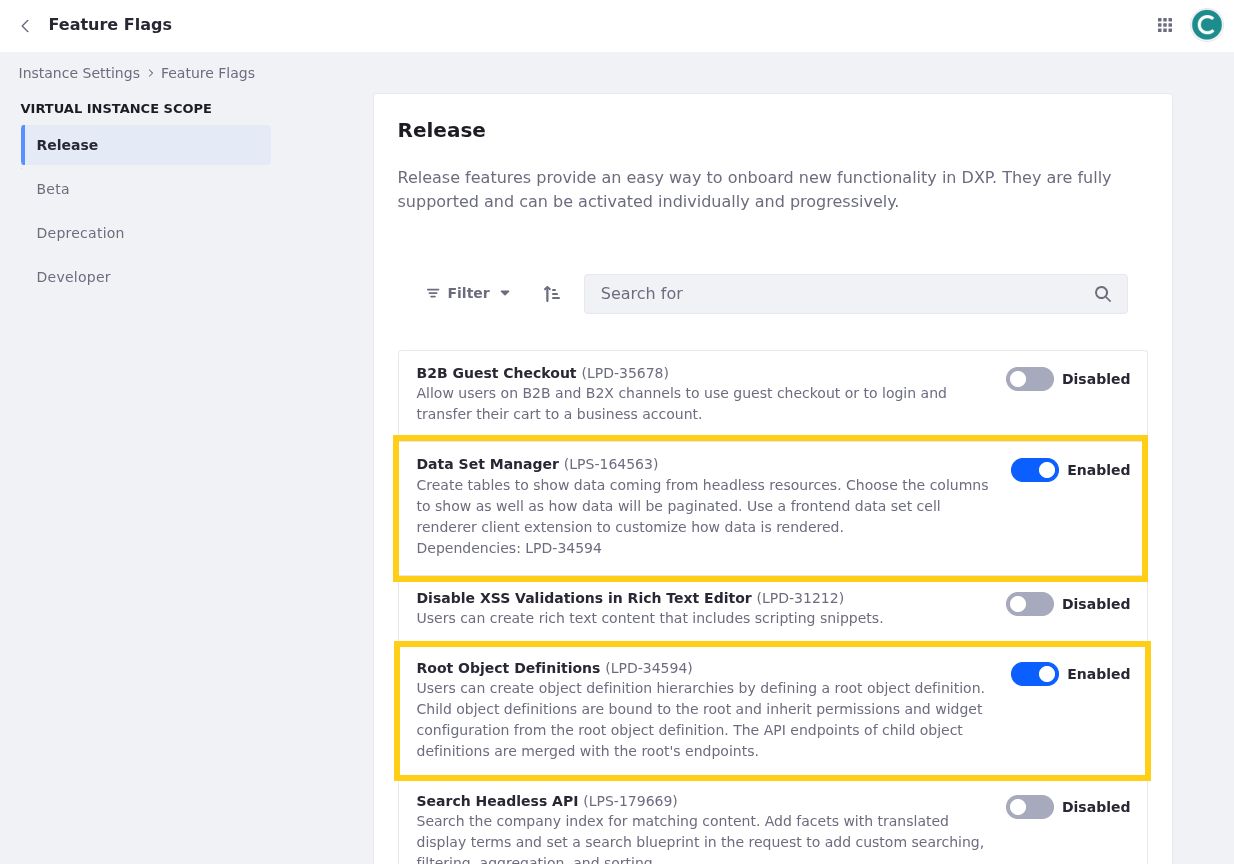This screenshot has width=1234, height=864.
Task: Click the Root Object Definitions title
Action: (508, 668)
